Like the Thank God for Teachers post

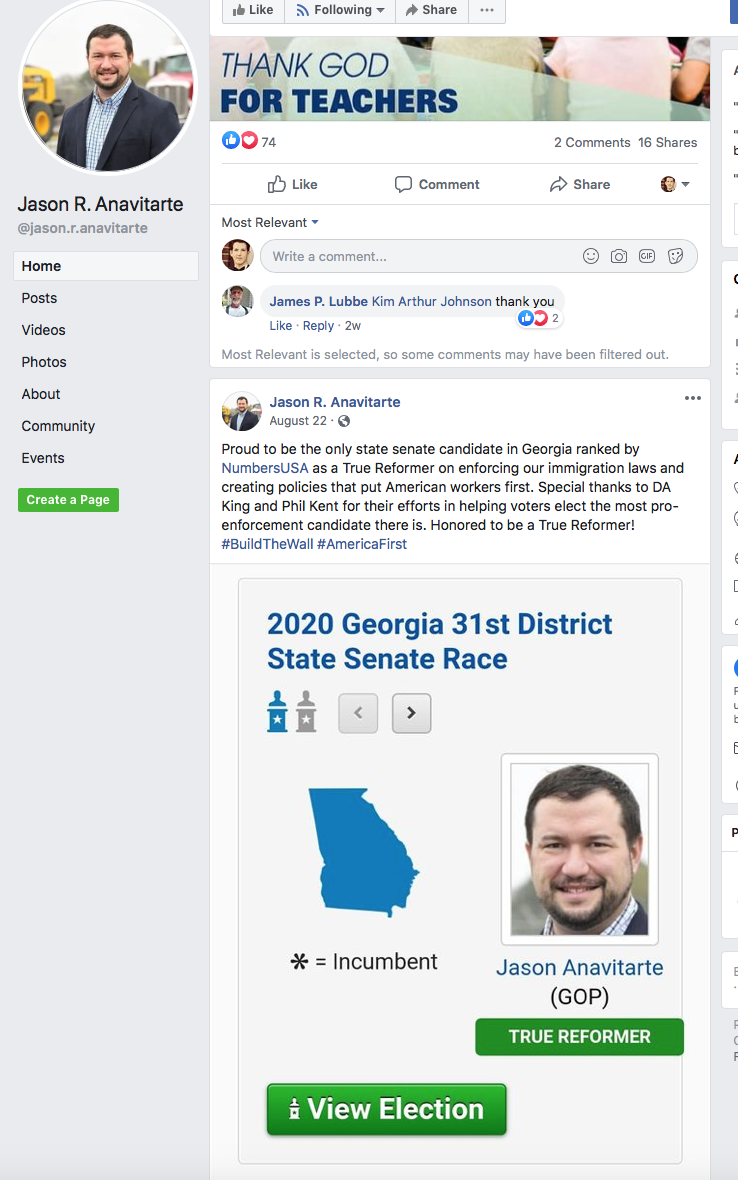[293, 184]
